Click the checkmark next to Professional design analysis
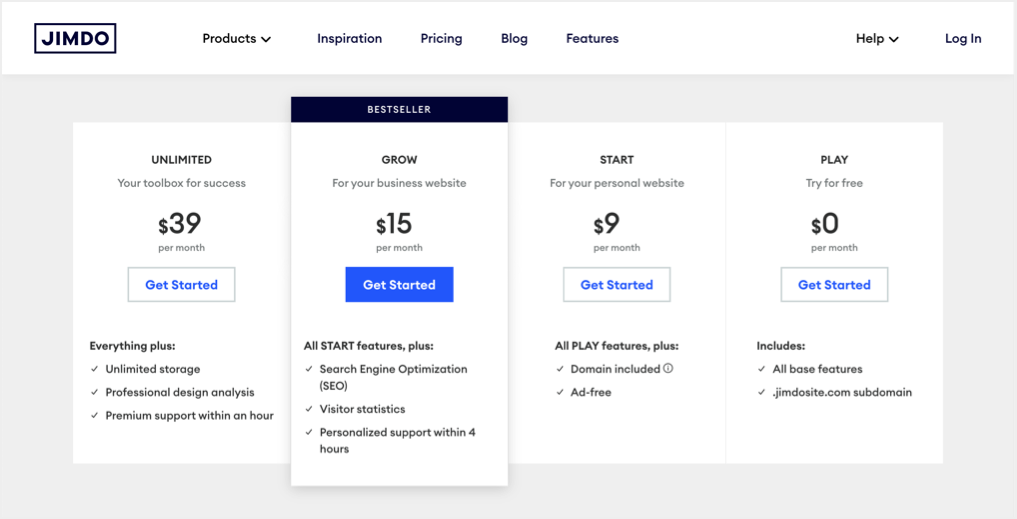 click(94, 393)
